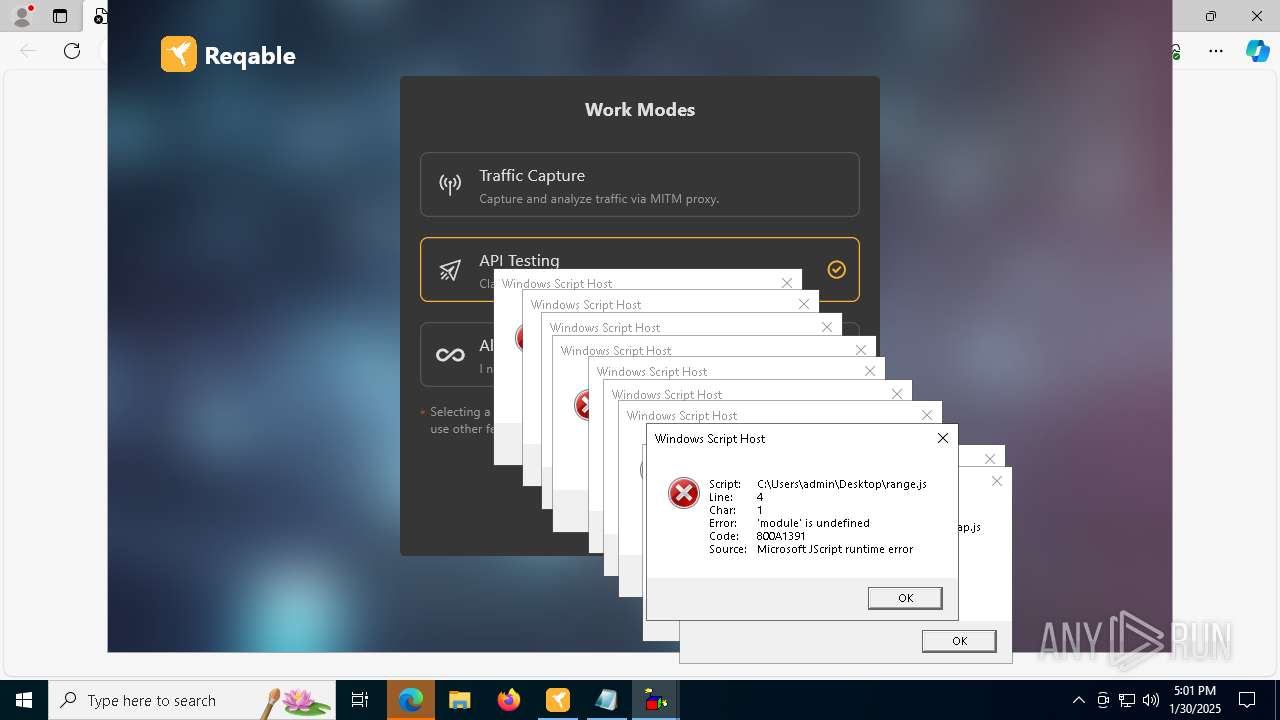Open the Windows notification center

pos(1247,700)
